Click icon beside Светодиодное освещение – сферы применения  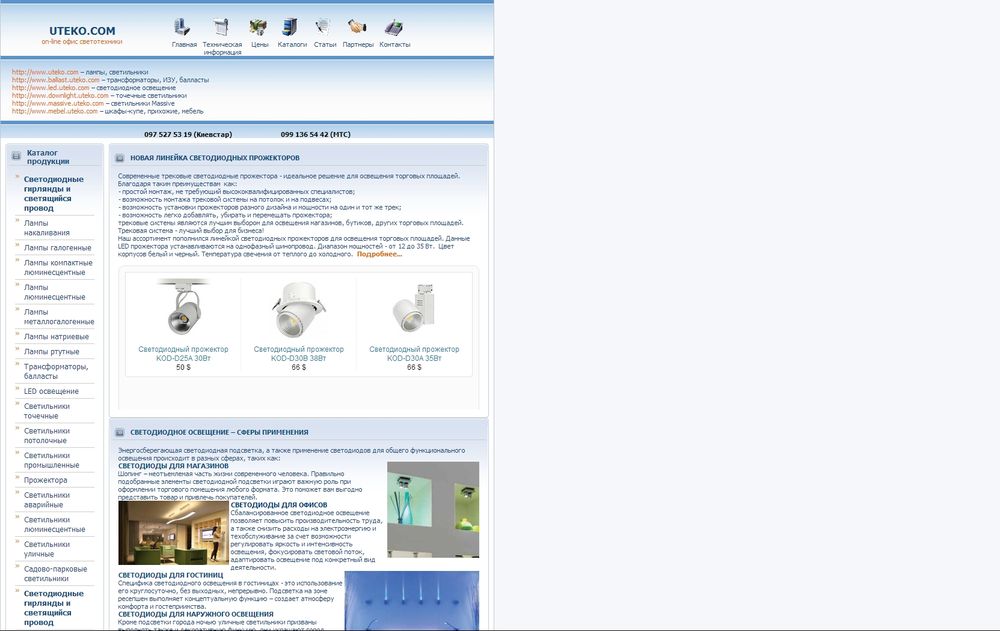coord(119,432)
